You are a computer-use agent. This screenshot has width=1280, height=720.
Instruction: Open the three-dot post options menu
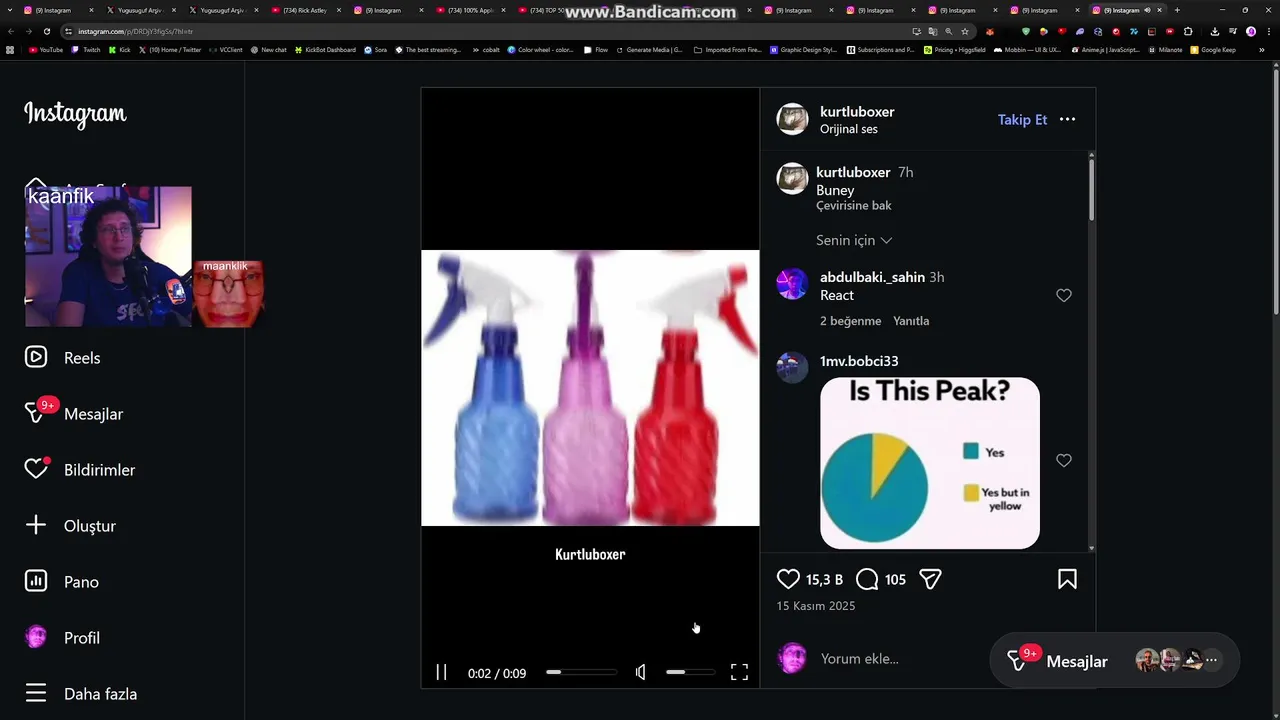click(1067, 119)
